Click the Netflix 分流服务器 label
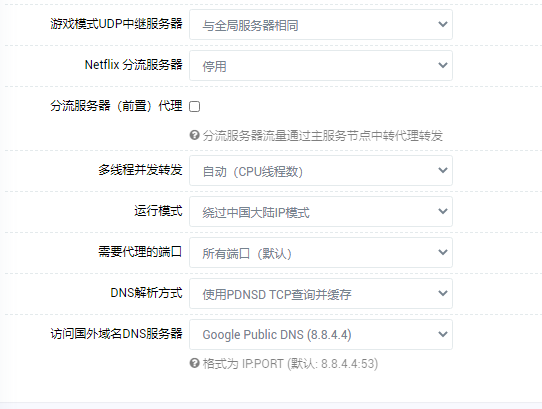 pyautogui.click(x=133, y=65)
